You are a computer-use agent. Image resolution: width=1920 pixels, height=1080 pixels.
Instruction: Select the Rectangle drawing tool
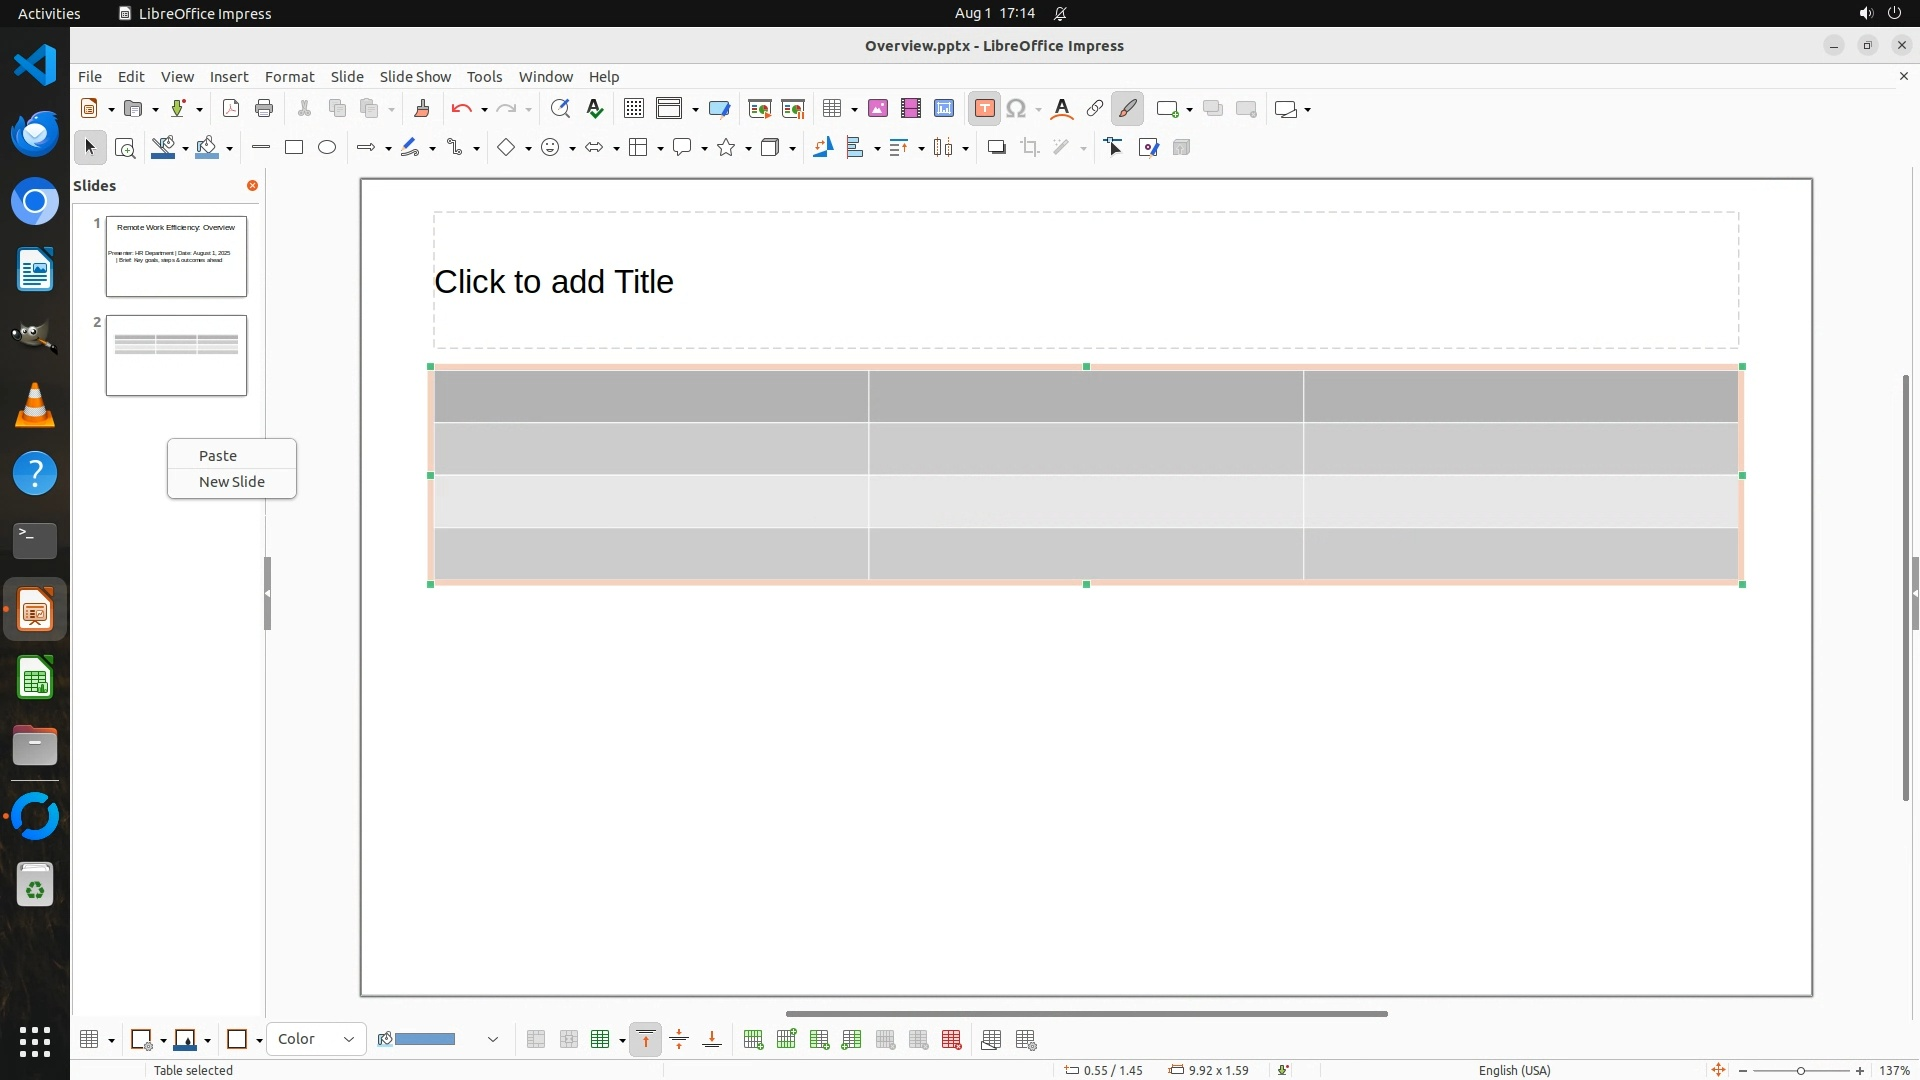tap(294, 148)
